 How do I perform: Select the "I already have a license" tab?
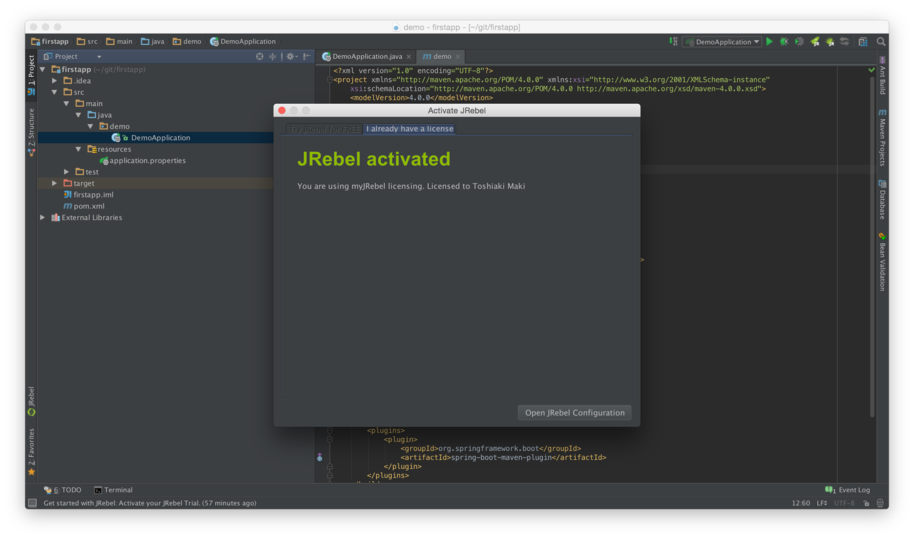[409, 129]
